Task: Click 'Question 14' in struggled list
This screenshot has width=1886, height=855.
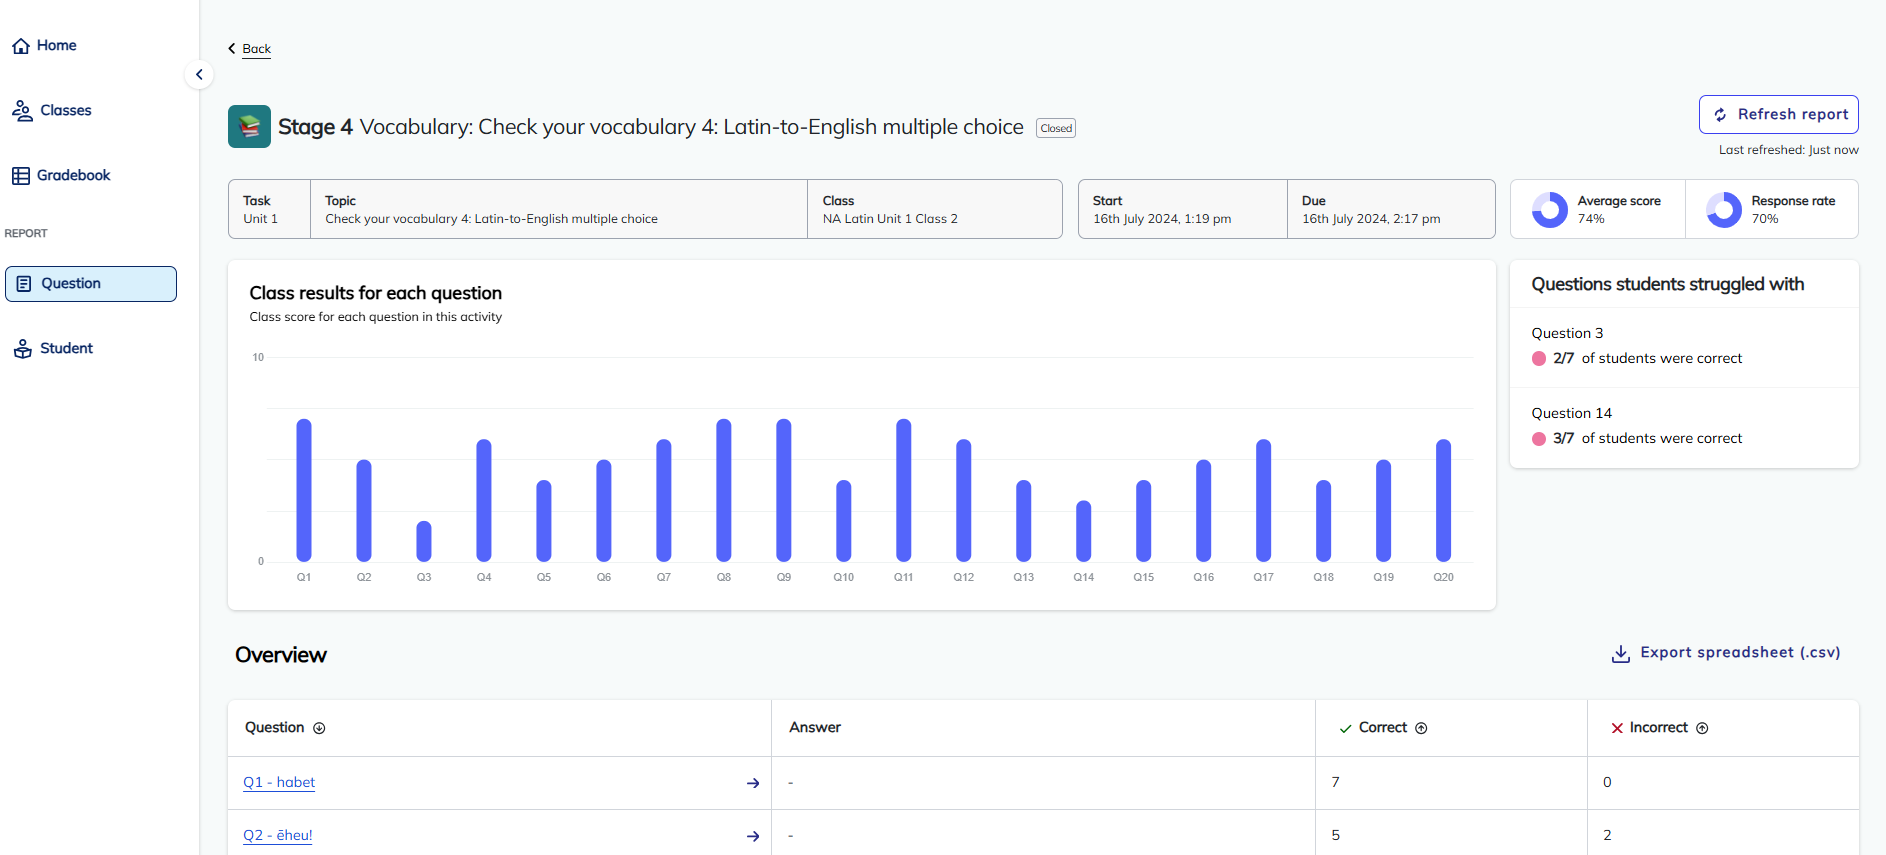Action: (x=1572, y=414)
